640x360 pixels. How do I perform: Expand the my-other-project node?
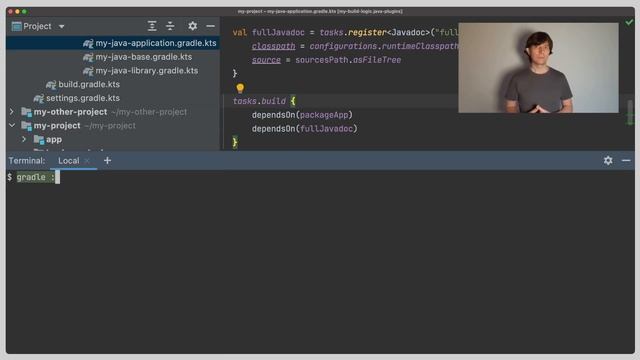12,111
